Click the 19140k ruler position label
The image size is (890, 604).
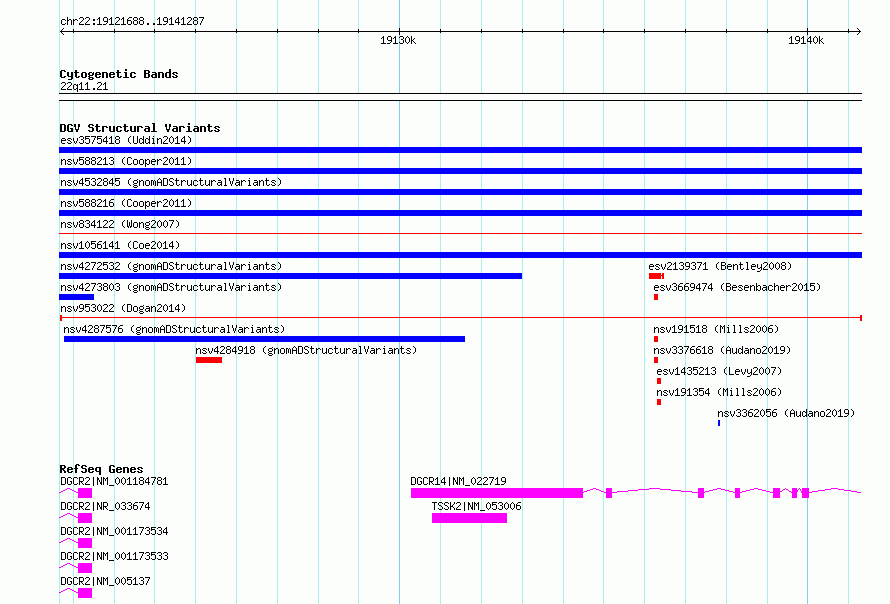click(x=806, y=40)
